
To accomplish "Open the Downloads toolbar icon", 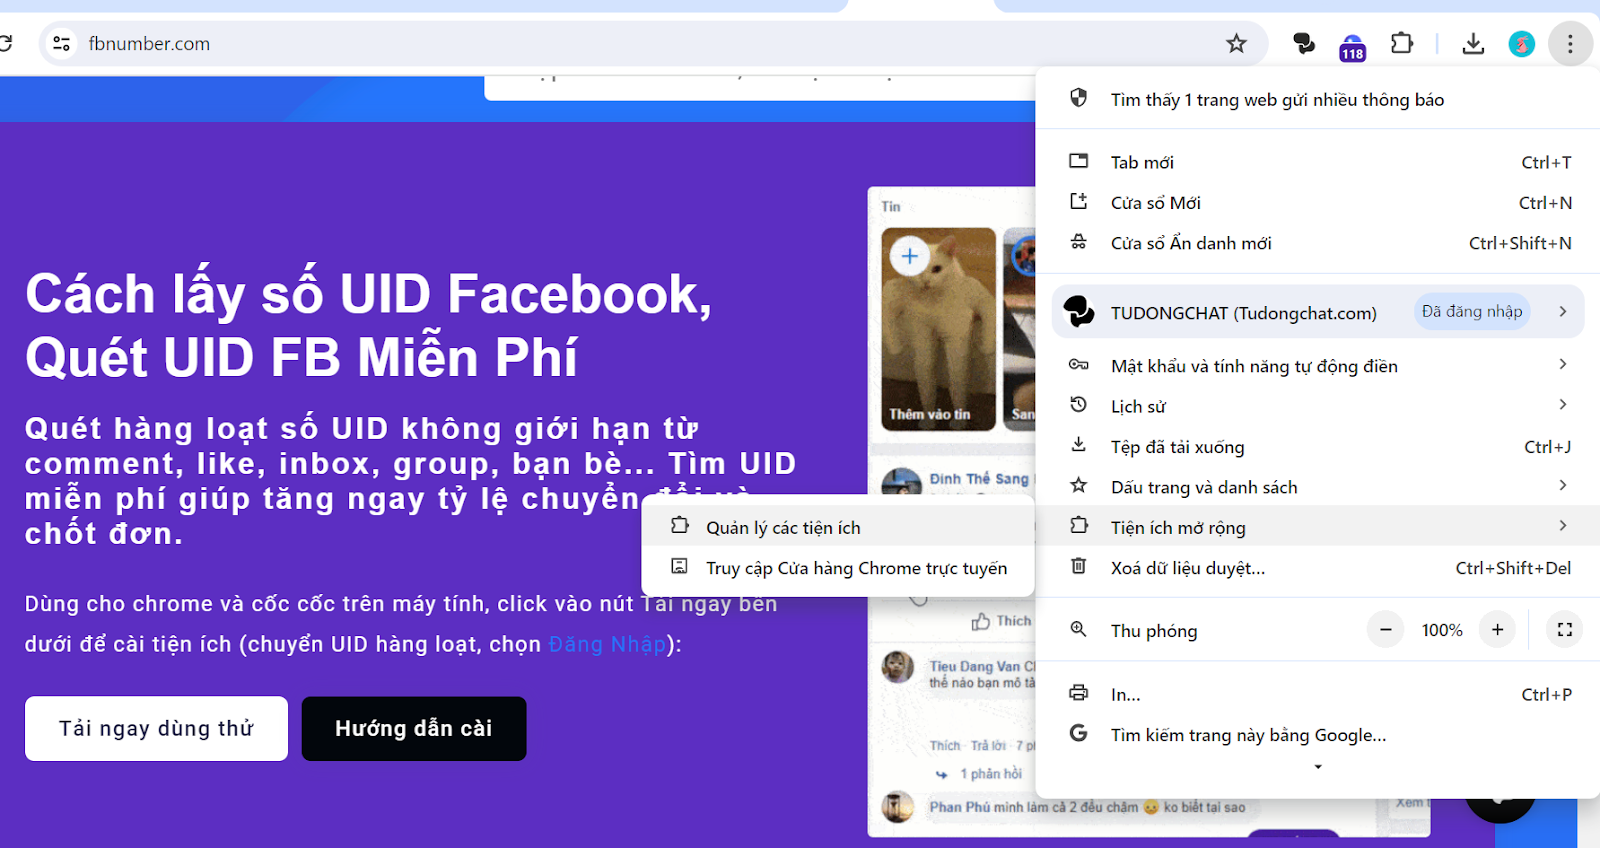I will 1473,44.
